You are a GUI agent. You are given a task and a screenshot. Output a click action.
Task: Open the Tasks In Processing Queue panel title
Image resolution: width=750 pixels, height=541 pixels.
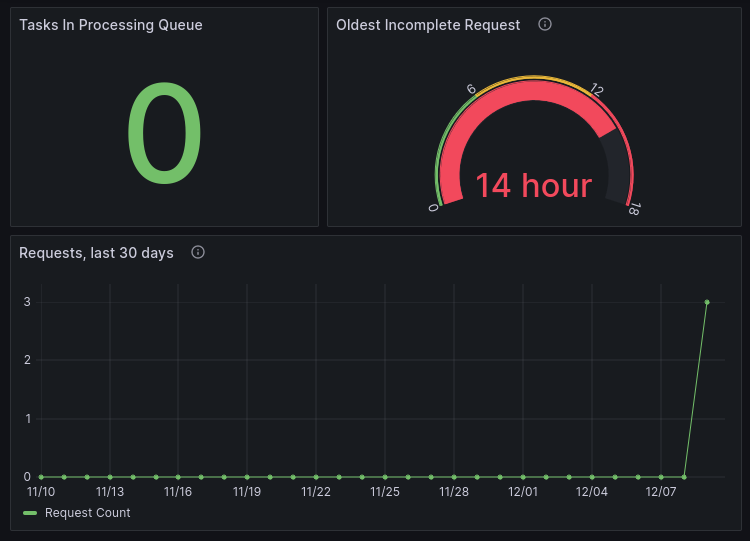(110, 25)
